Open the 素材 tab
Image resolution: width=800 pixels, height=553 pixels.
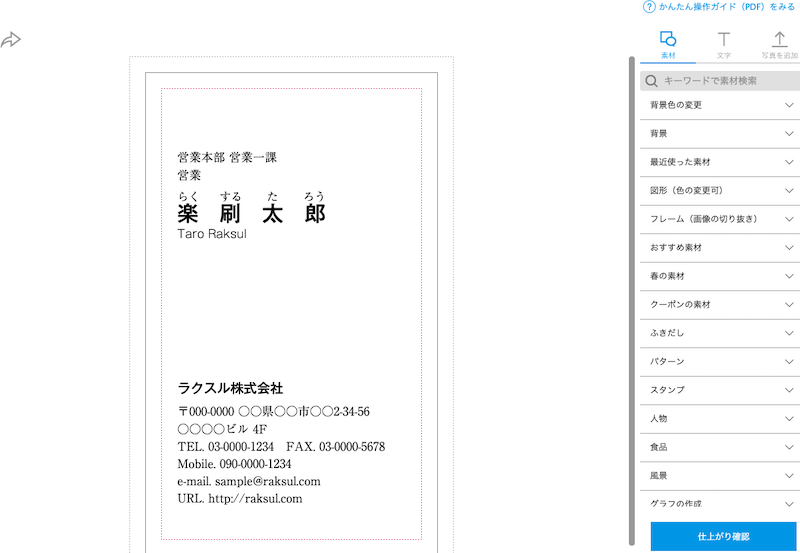[x=668, y=45]
